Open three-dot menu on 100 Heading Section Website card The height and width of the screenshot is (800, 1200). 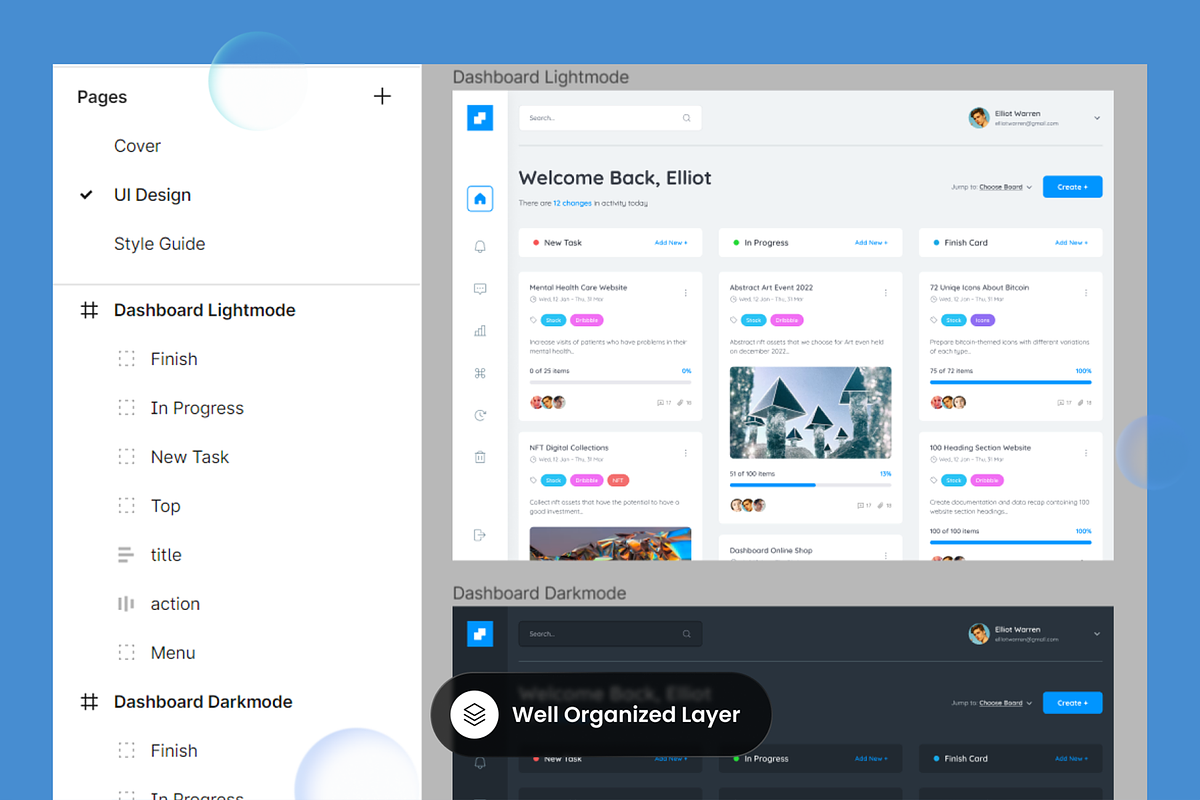(x=1086, y=453)
